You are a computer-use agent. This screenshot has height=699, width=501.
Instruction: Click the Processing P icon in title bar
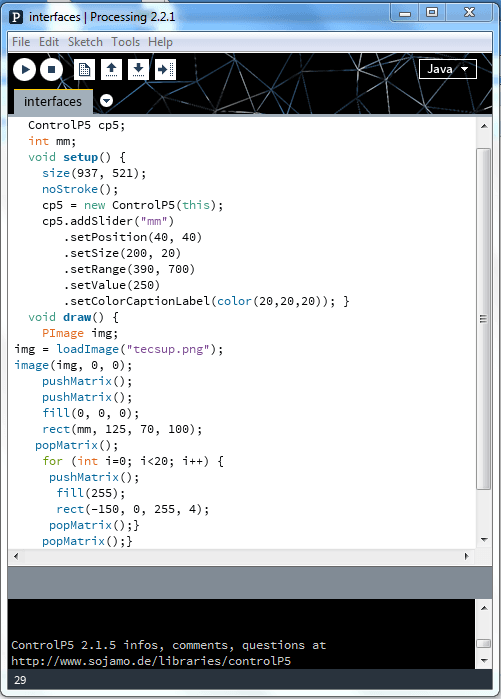16,17
